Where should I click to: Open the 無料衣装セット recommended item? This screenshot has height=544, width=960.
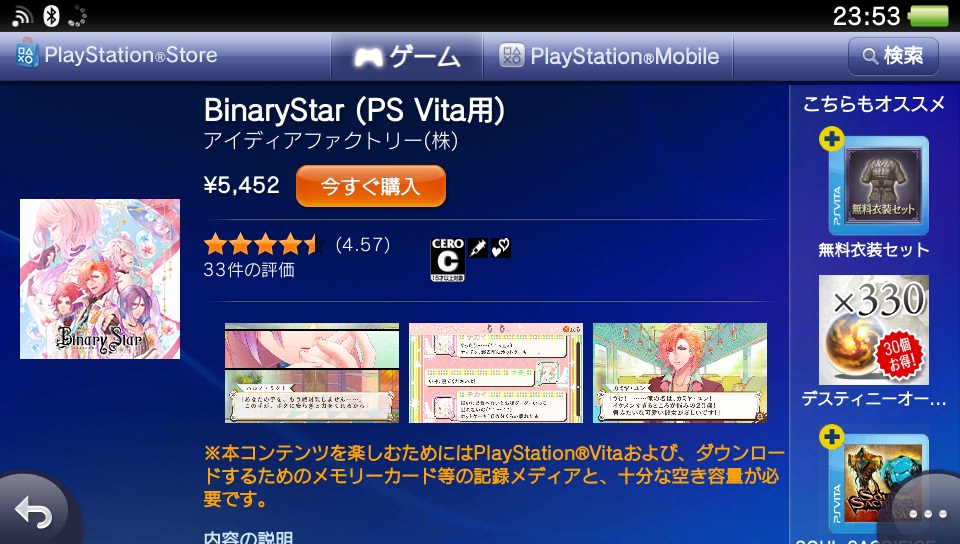click(874, 195)
